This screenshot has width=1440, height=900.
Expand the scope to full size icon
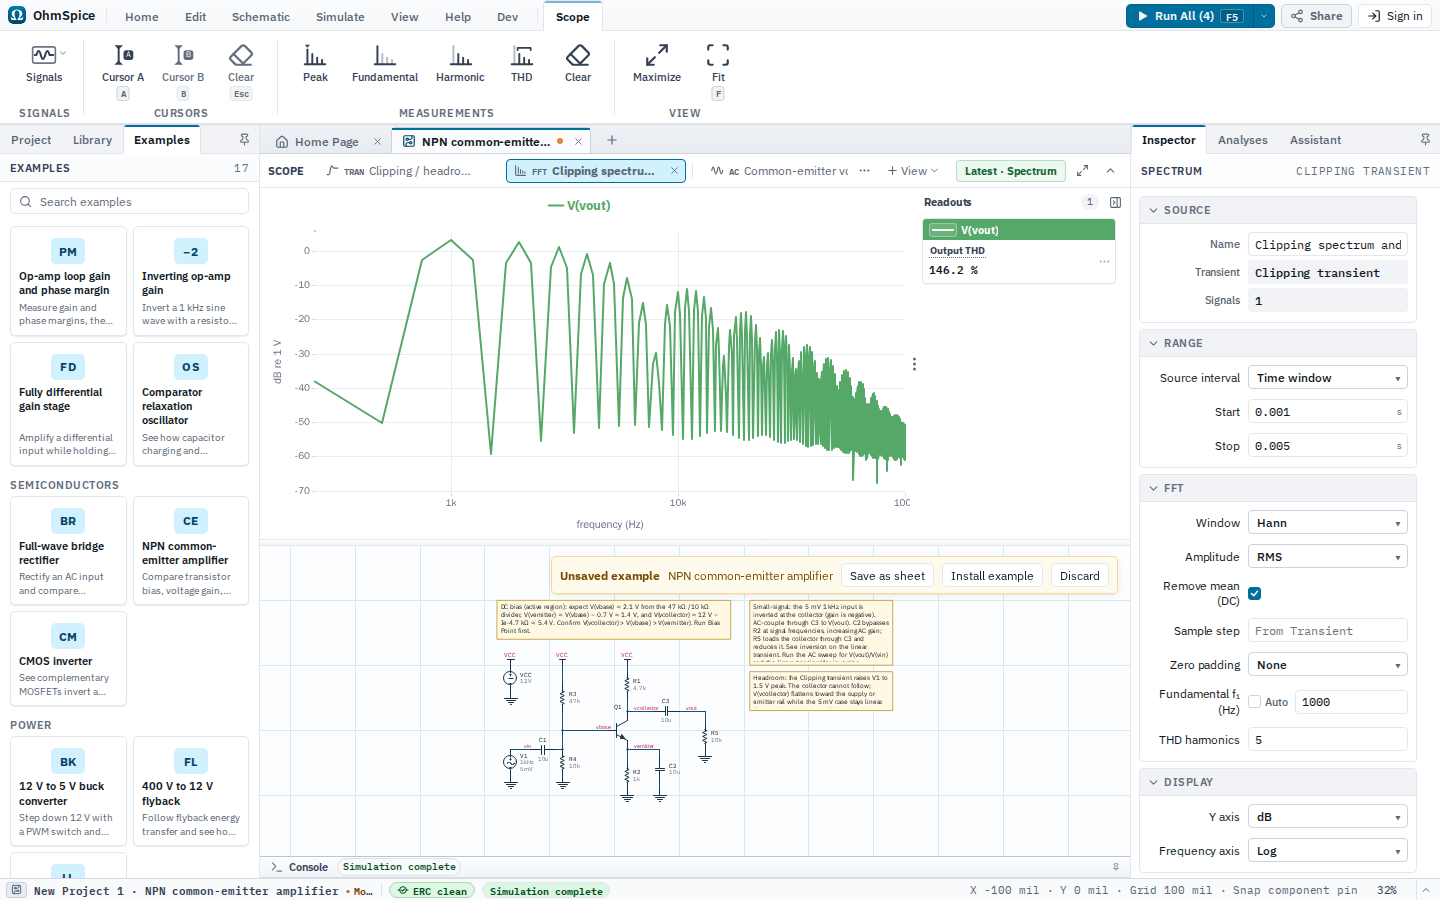[1082, 171]
